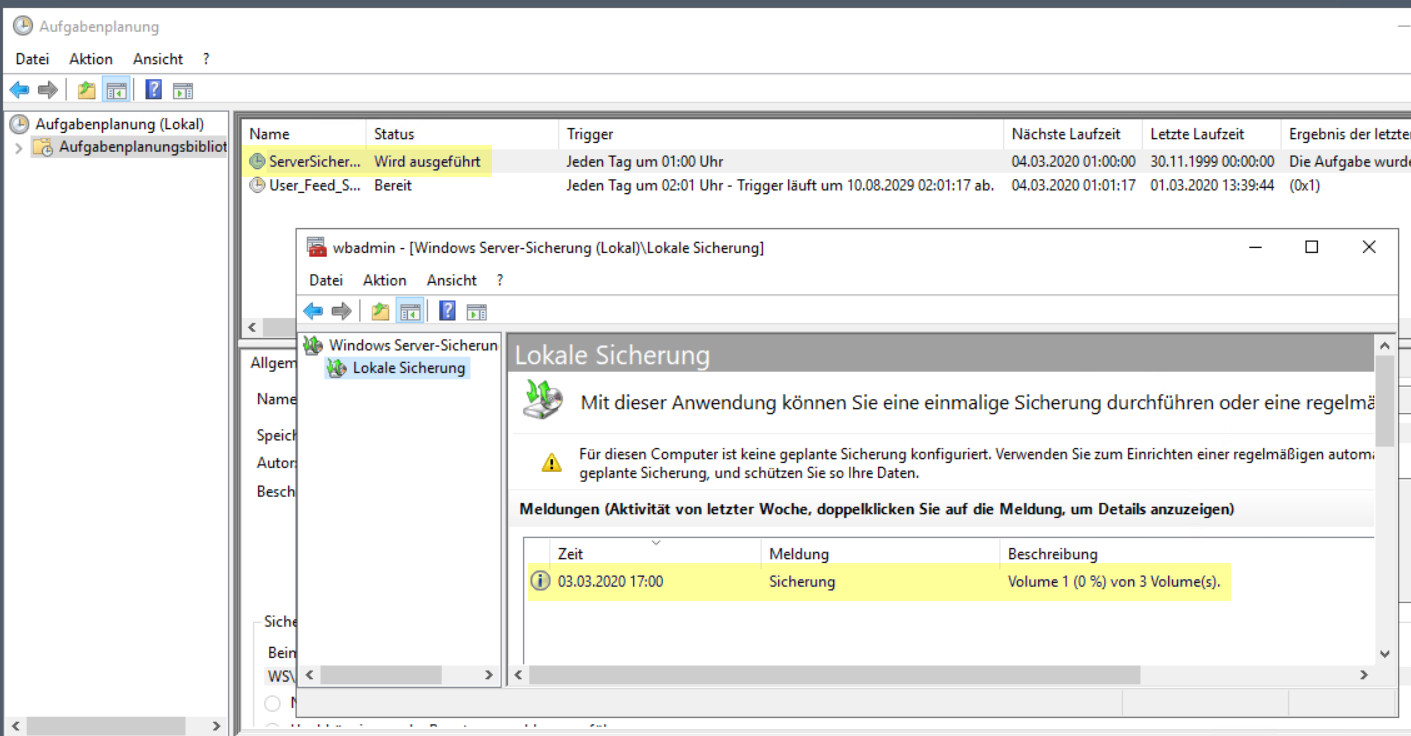Open Ansicht menu in Aufgabenplanung
The height and width of the screenshot is (736, 1411).
[158, 59]
